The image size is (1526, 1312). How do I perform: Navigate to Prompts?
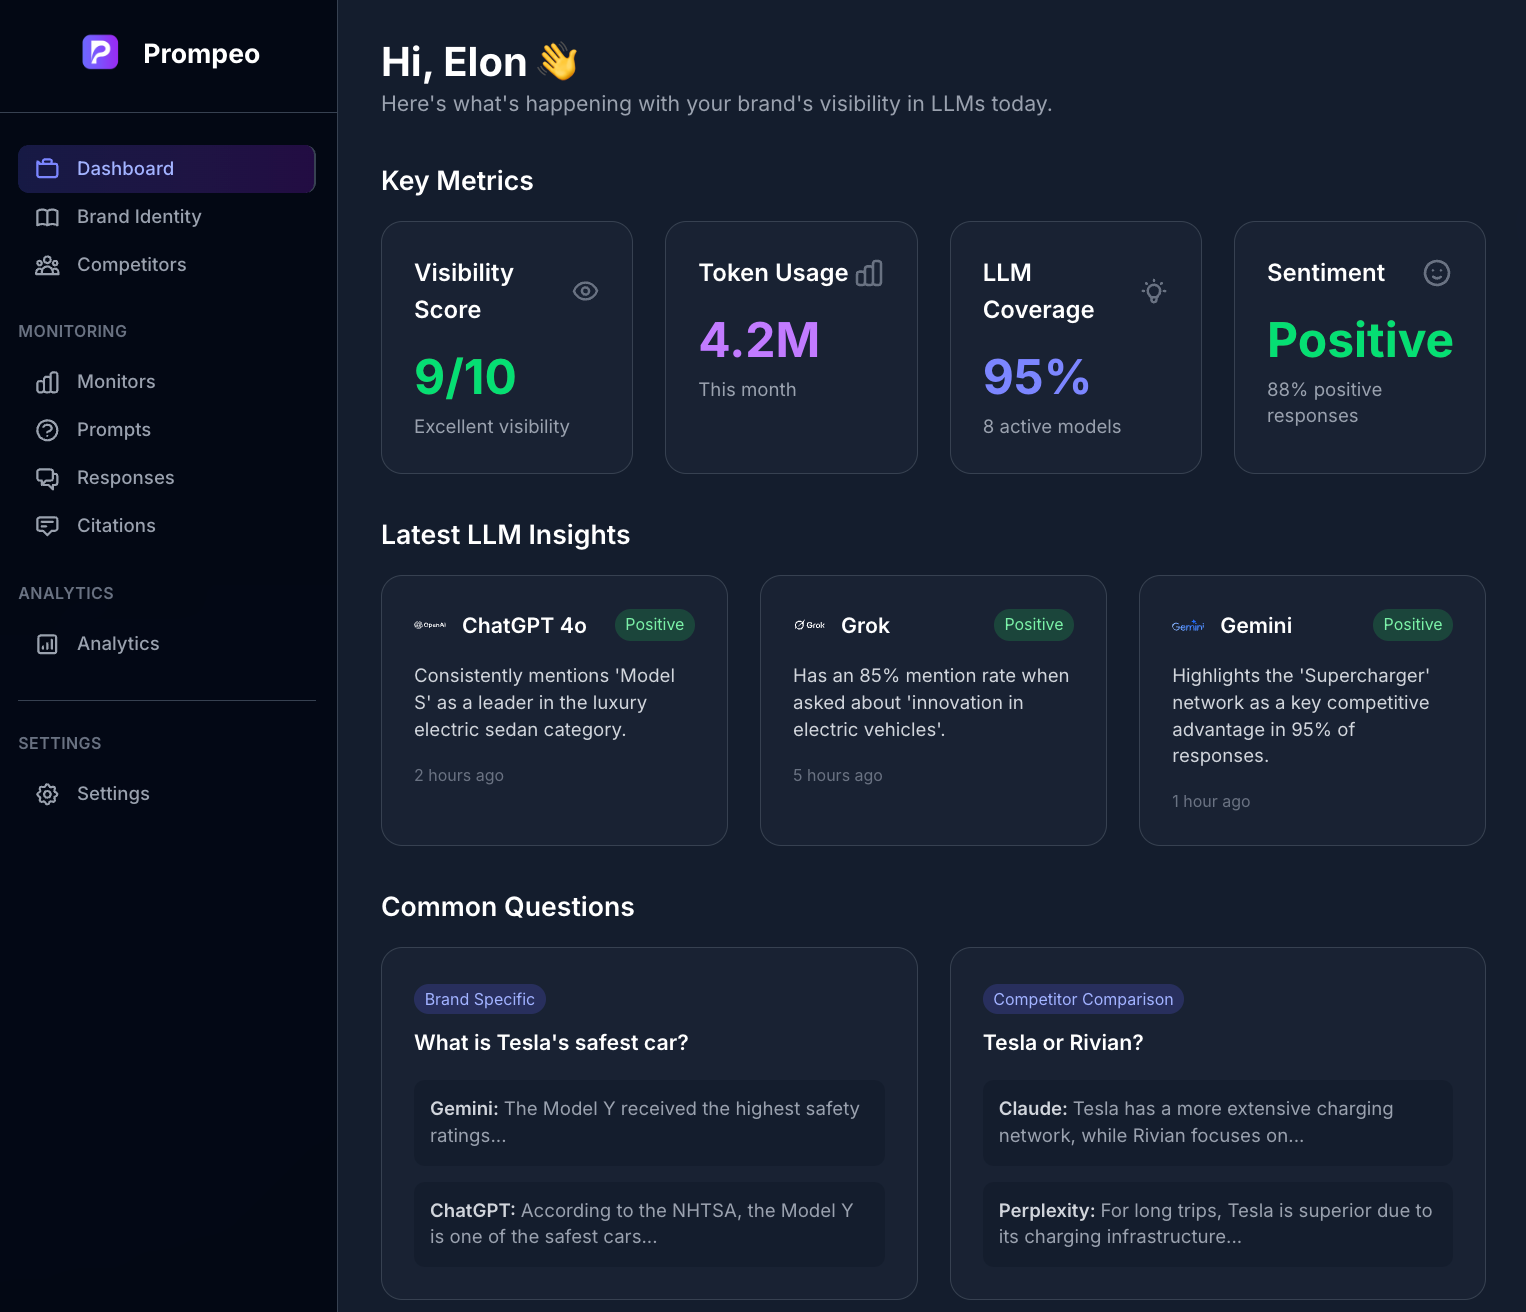167,430
